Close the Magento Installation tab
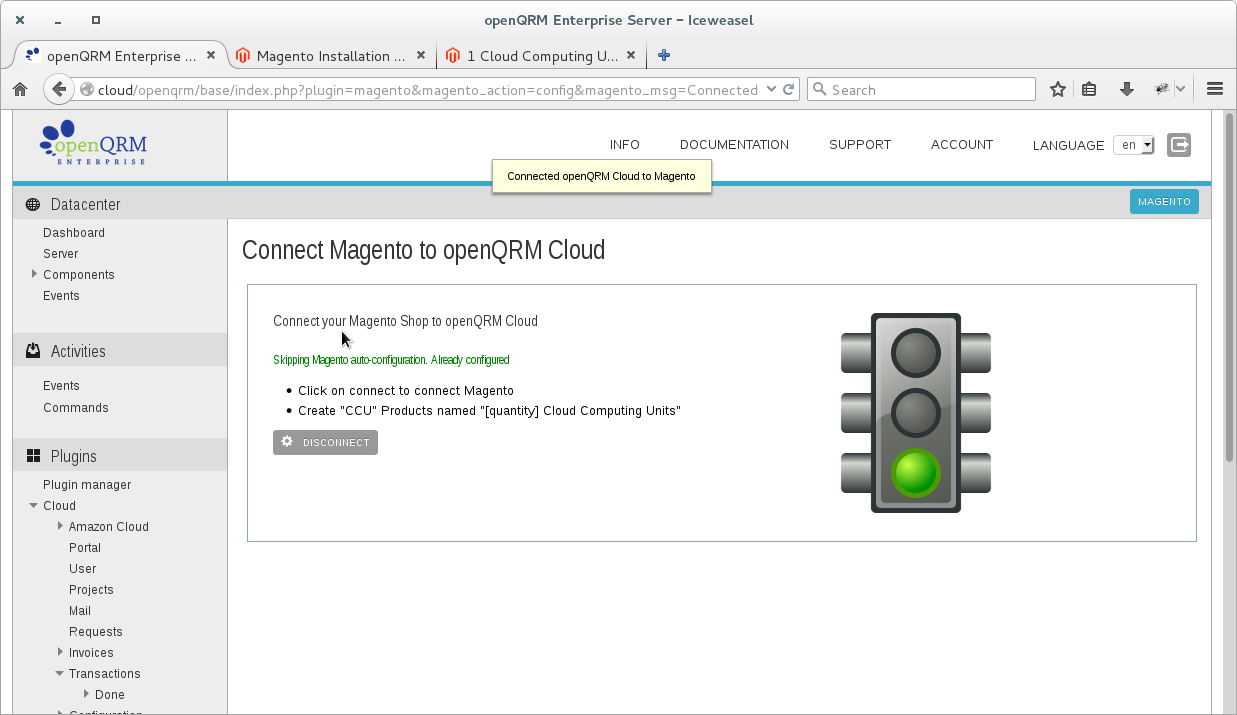The height and width of the screenshot is (715, 1237). (x=421, y=56)
